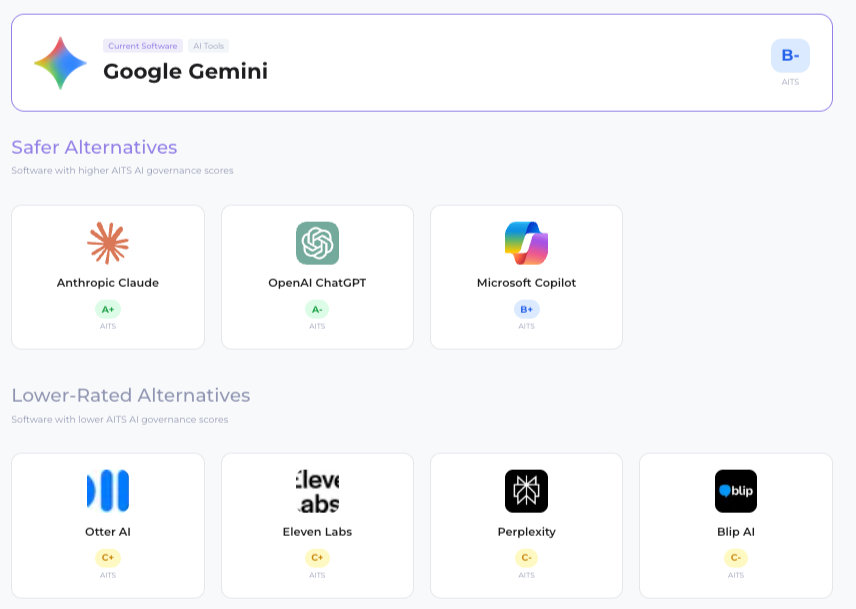Click the Lower-Rated Alternatives heading

[130, 395]
